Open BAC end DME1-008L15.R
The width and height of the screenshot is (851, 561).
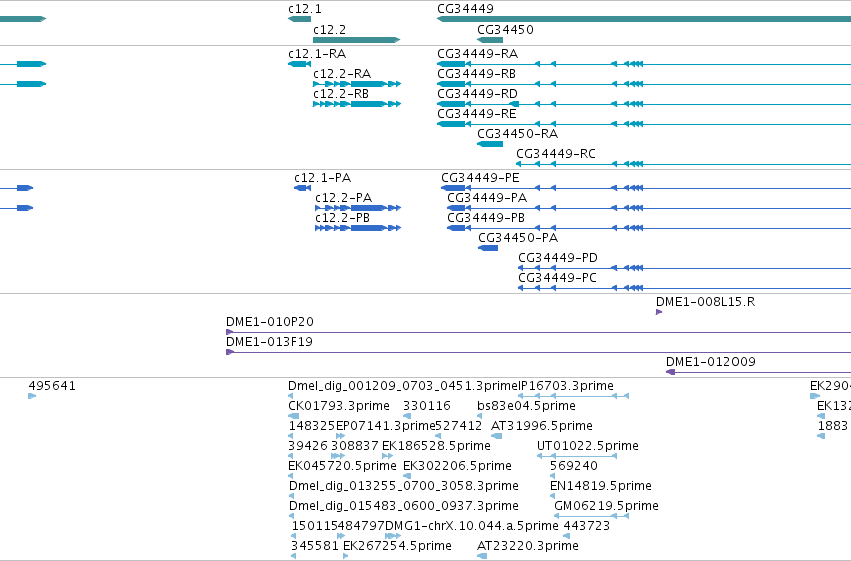click(x=706, y=302)
